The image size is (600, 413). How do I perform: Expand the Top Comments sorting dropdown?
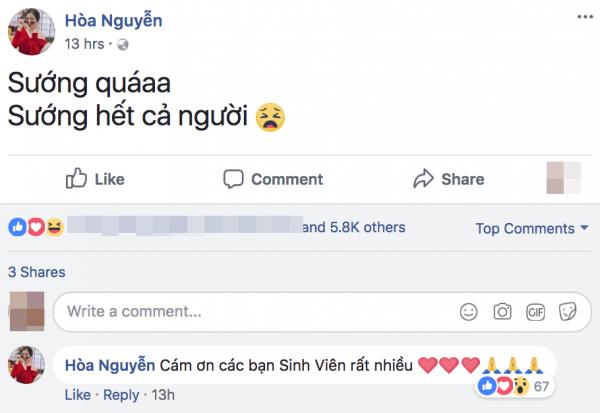click(532, 229)
